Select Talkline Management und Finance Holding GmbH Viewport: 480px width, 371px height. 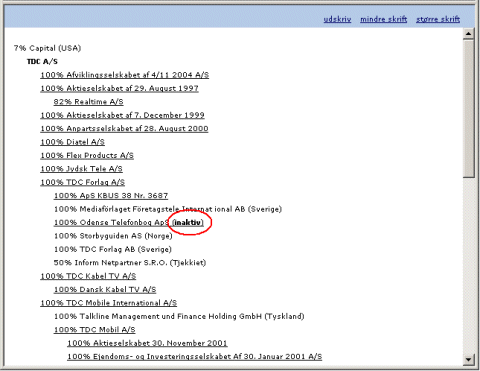pyautogui.click(x=179, y=316)
